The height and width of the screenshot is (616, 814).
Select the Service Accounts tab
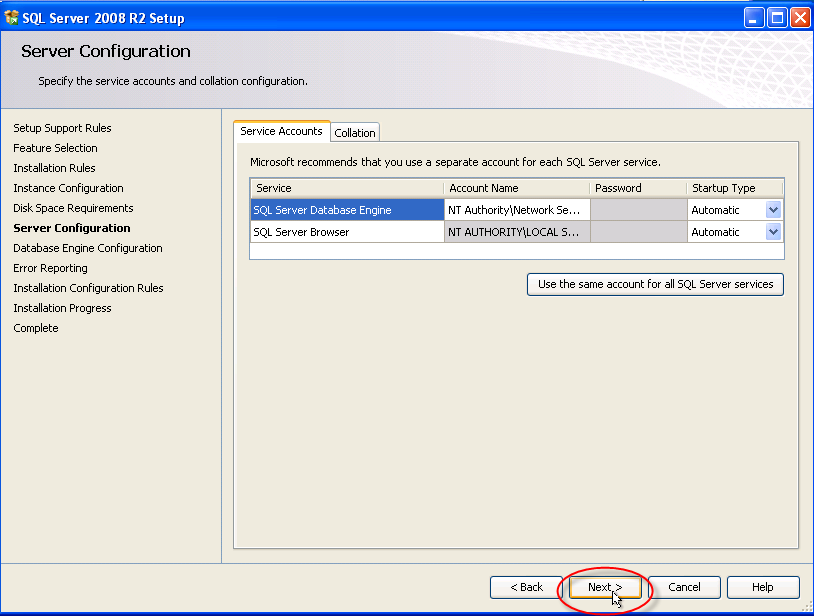pos(281,131)
